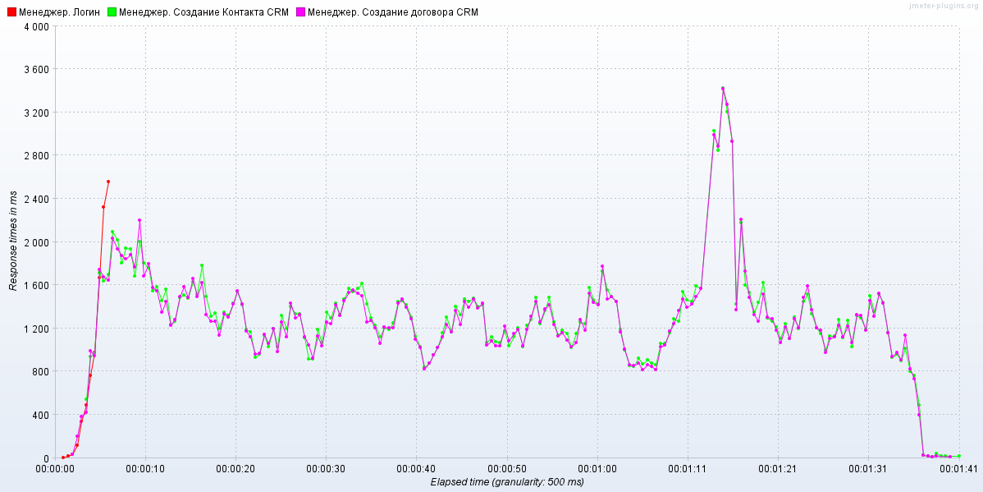983x492 pixels.
Task: Click the red Менеджер. Логин legend swatch
Action: point(10,12)
